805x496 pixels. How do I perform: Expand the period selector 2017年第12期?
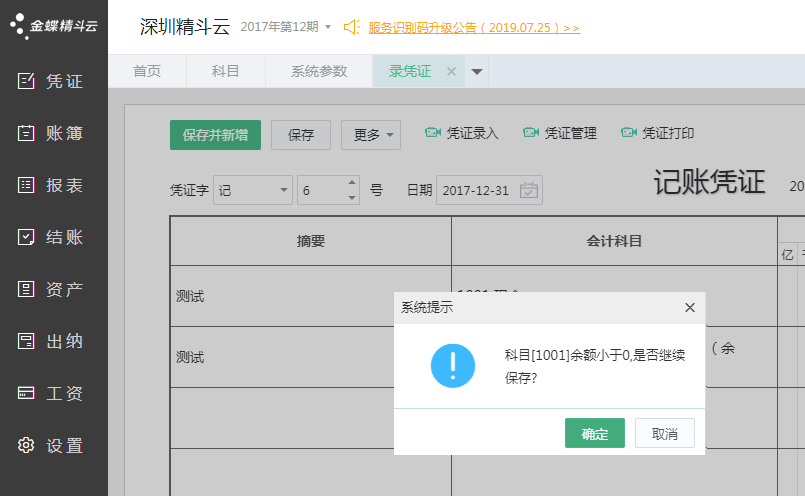327,28
